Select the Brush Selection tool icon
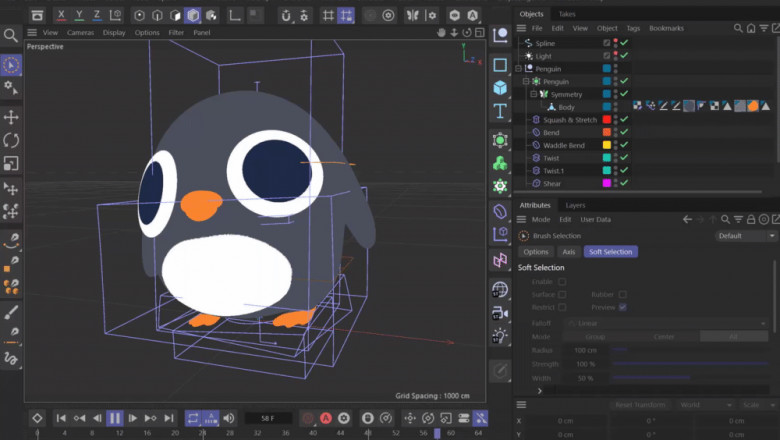This screenshot has height=440, width=780. pyautogui.click(x=11, y=65)
